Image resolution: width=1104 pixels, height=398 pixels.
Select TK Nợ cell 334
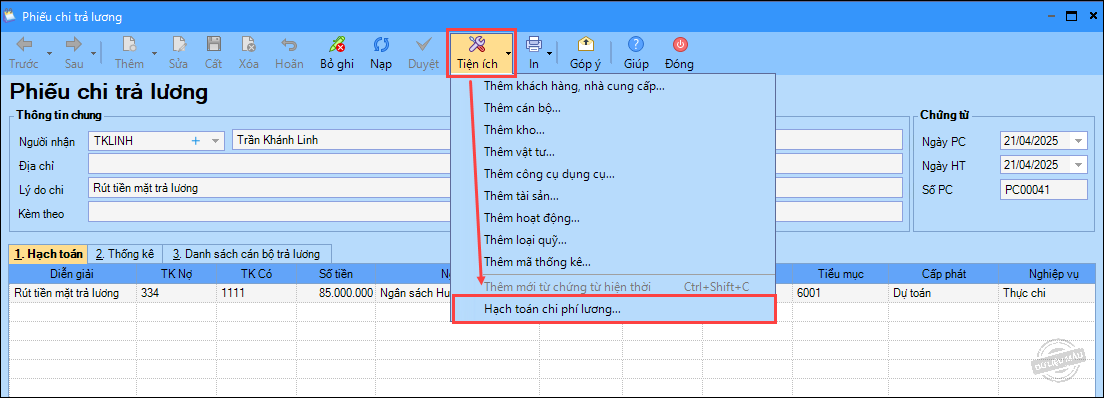click(177, 293)
